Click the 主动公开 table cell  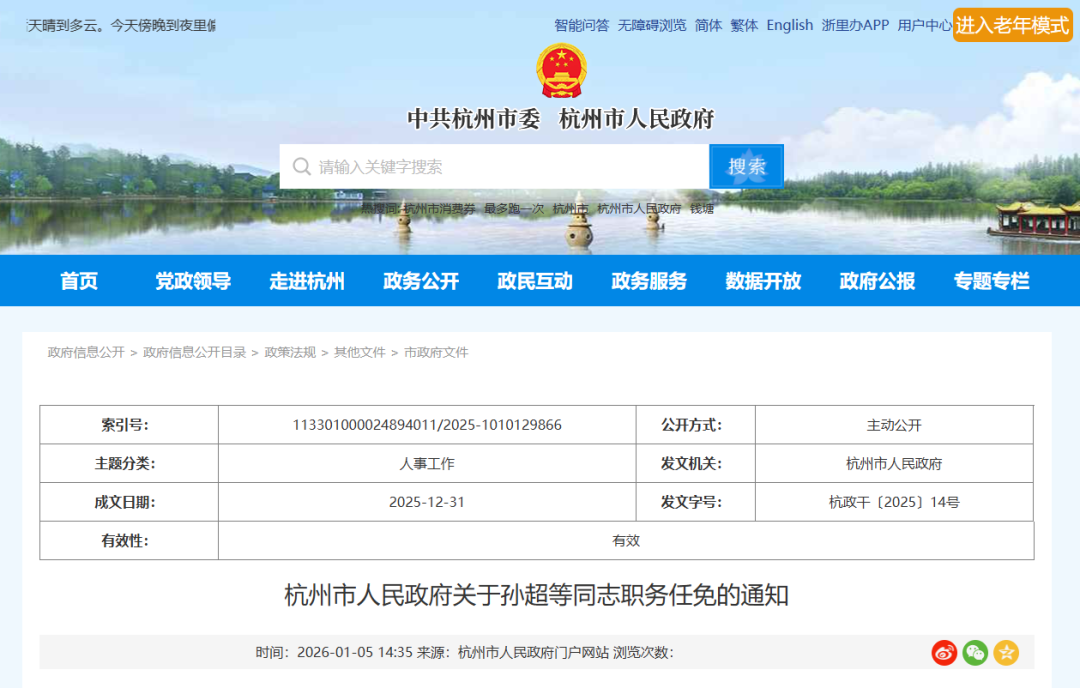(x=894, y=425)
